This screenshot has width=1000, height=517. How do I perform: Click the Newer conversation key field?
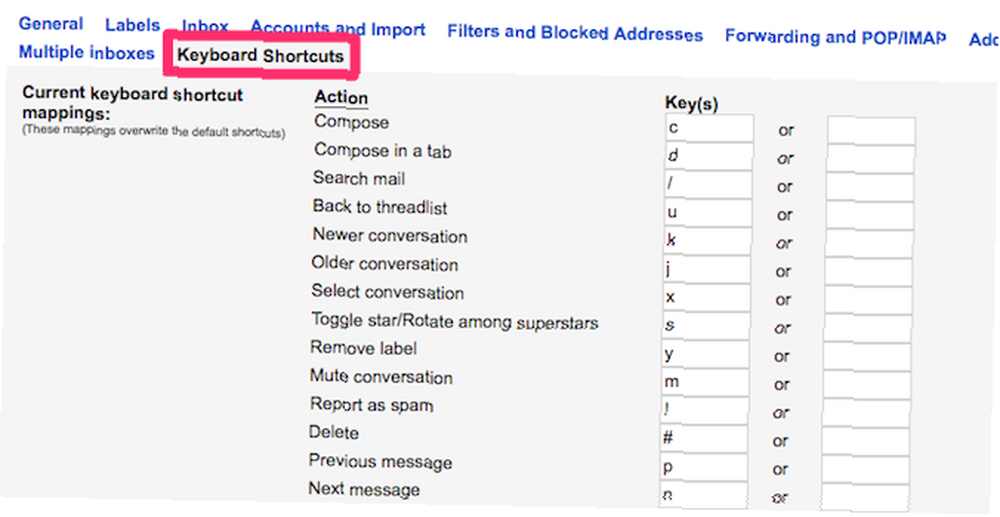coord(707,241)
